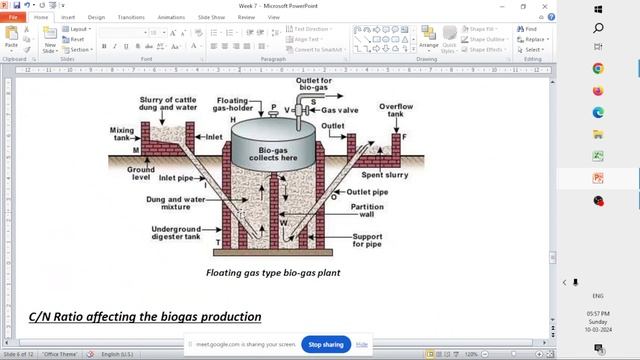Switch to the Design tab
Viewport: 640px width, 360px height.
coord(96,18)
